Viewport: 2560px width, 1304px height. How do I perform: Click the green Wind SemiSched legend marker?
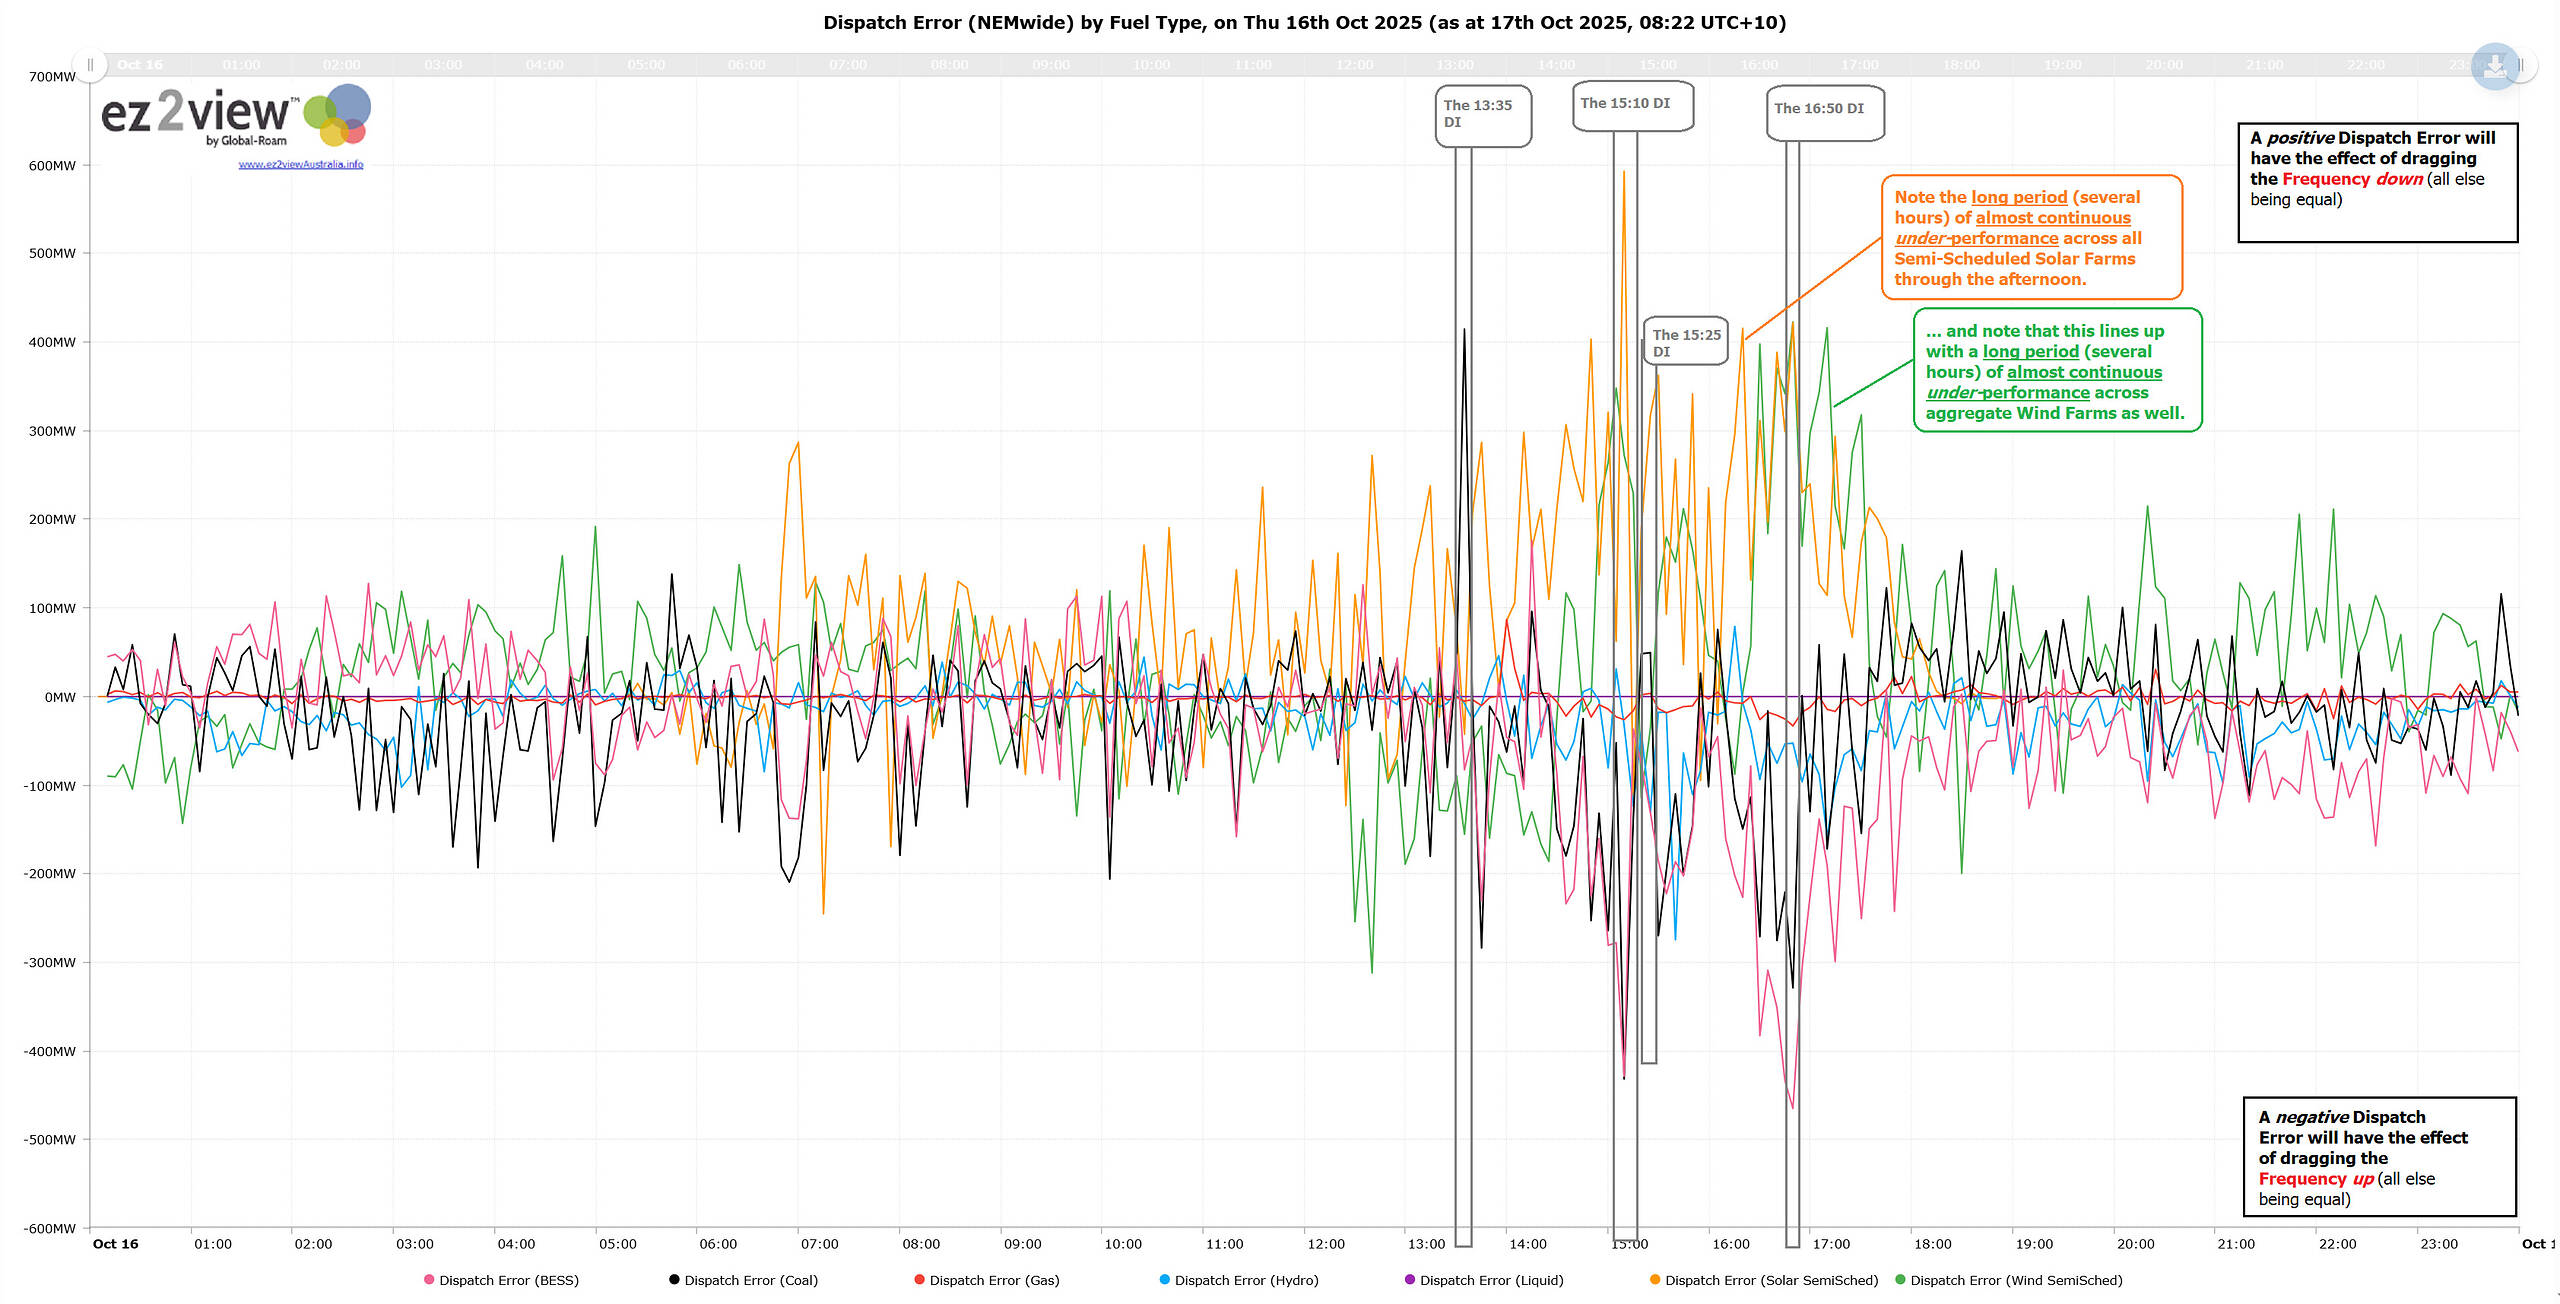click(x=1900, y=1280)
